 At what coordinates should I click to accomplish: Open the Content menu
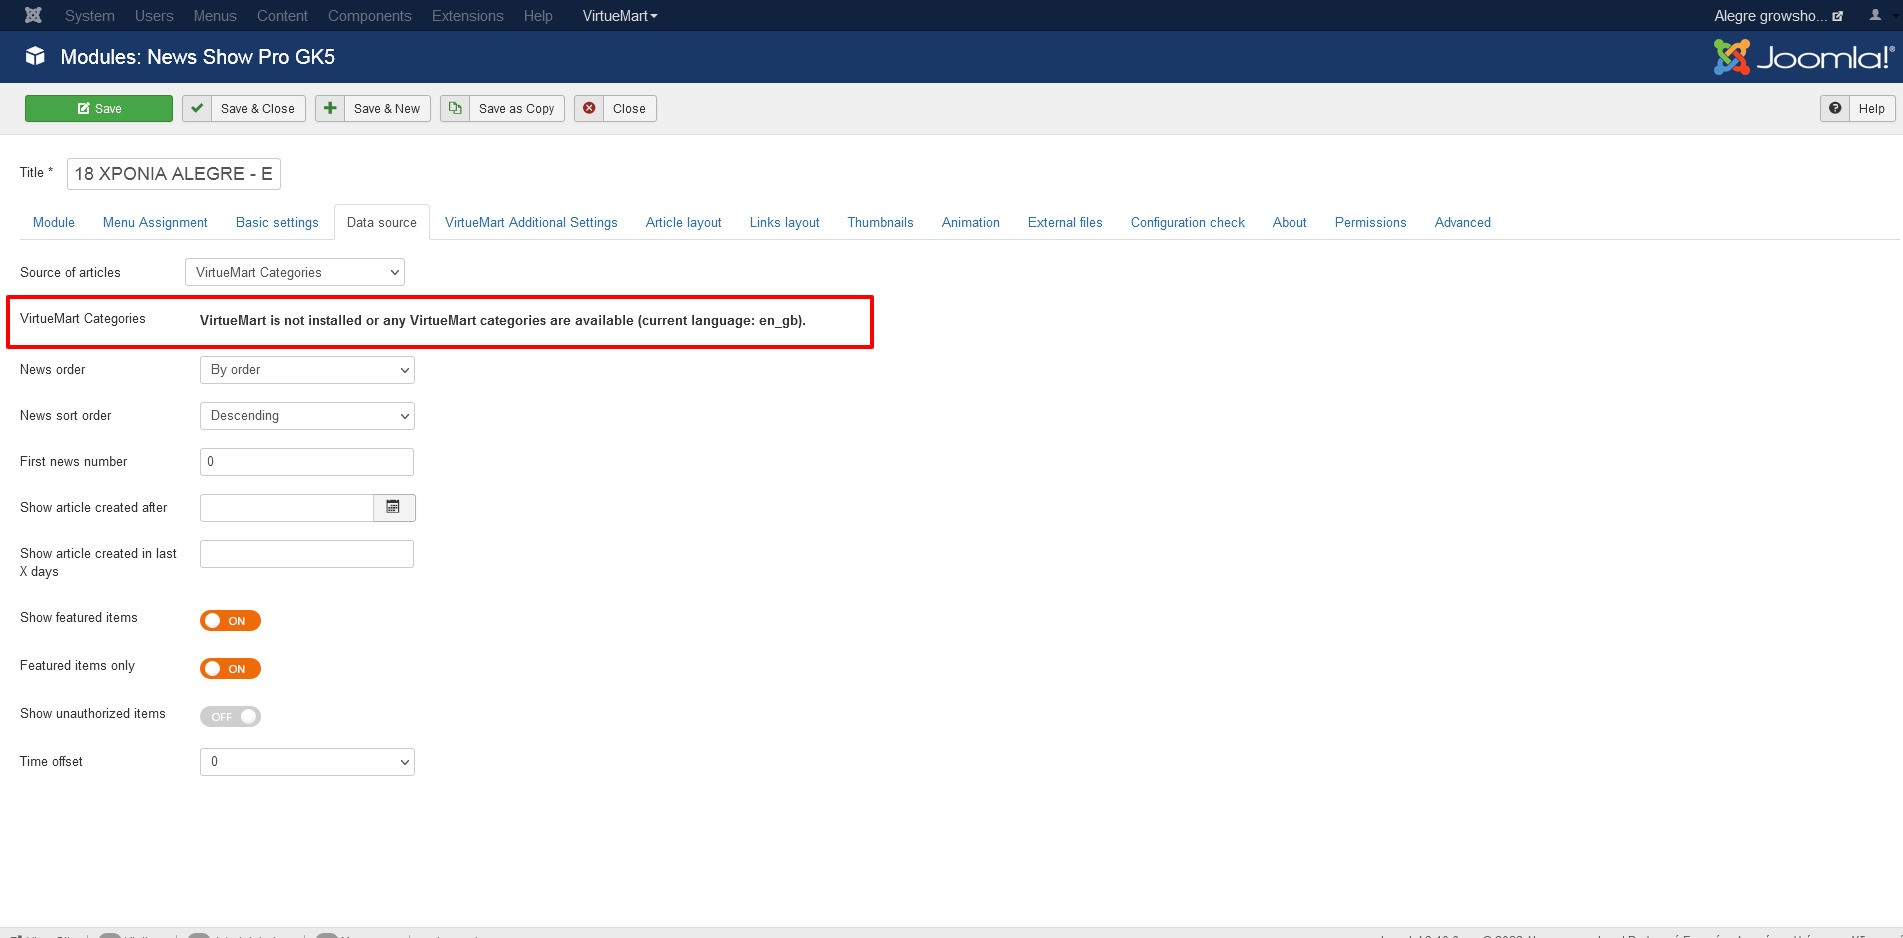click(x=282, y=16)
